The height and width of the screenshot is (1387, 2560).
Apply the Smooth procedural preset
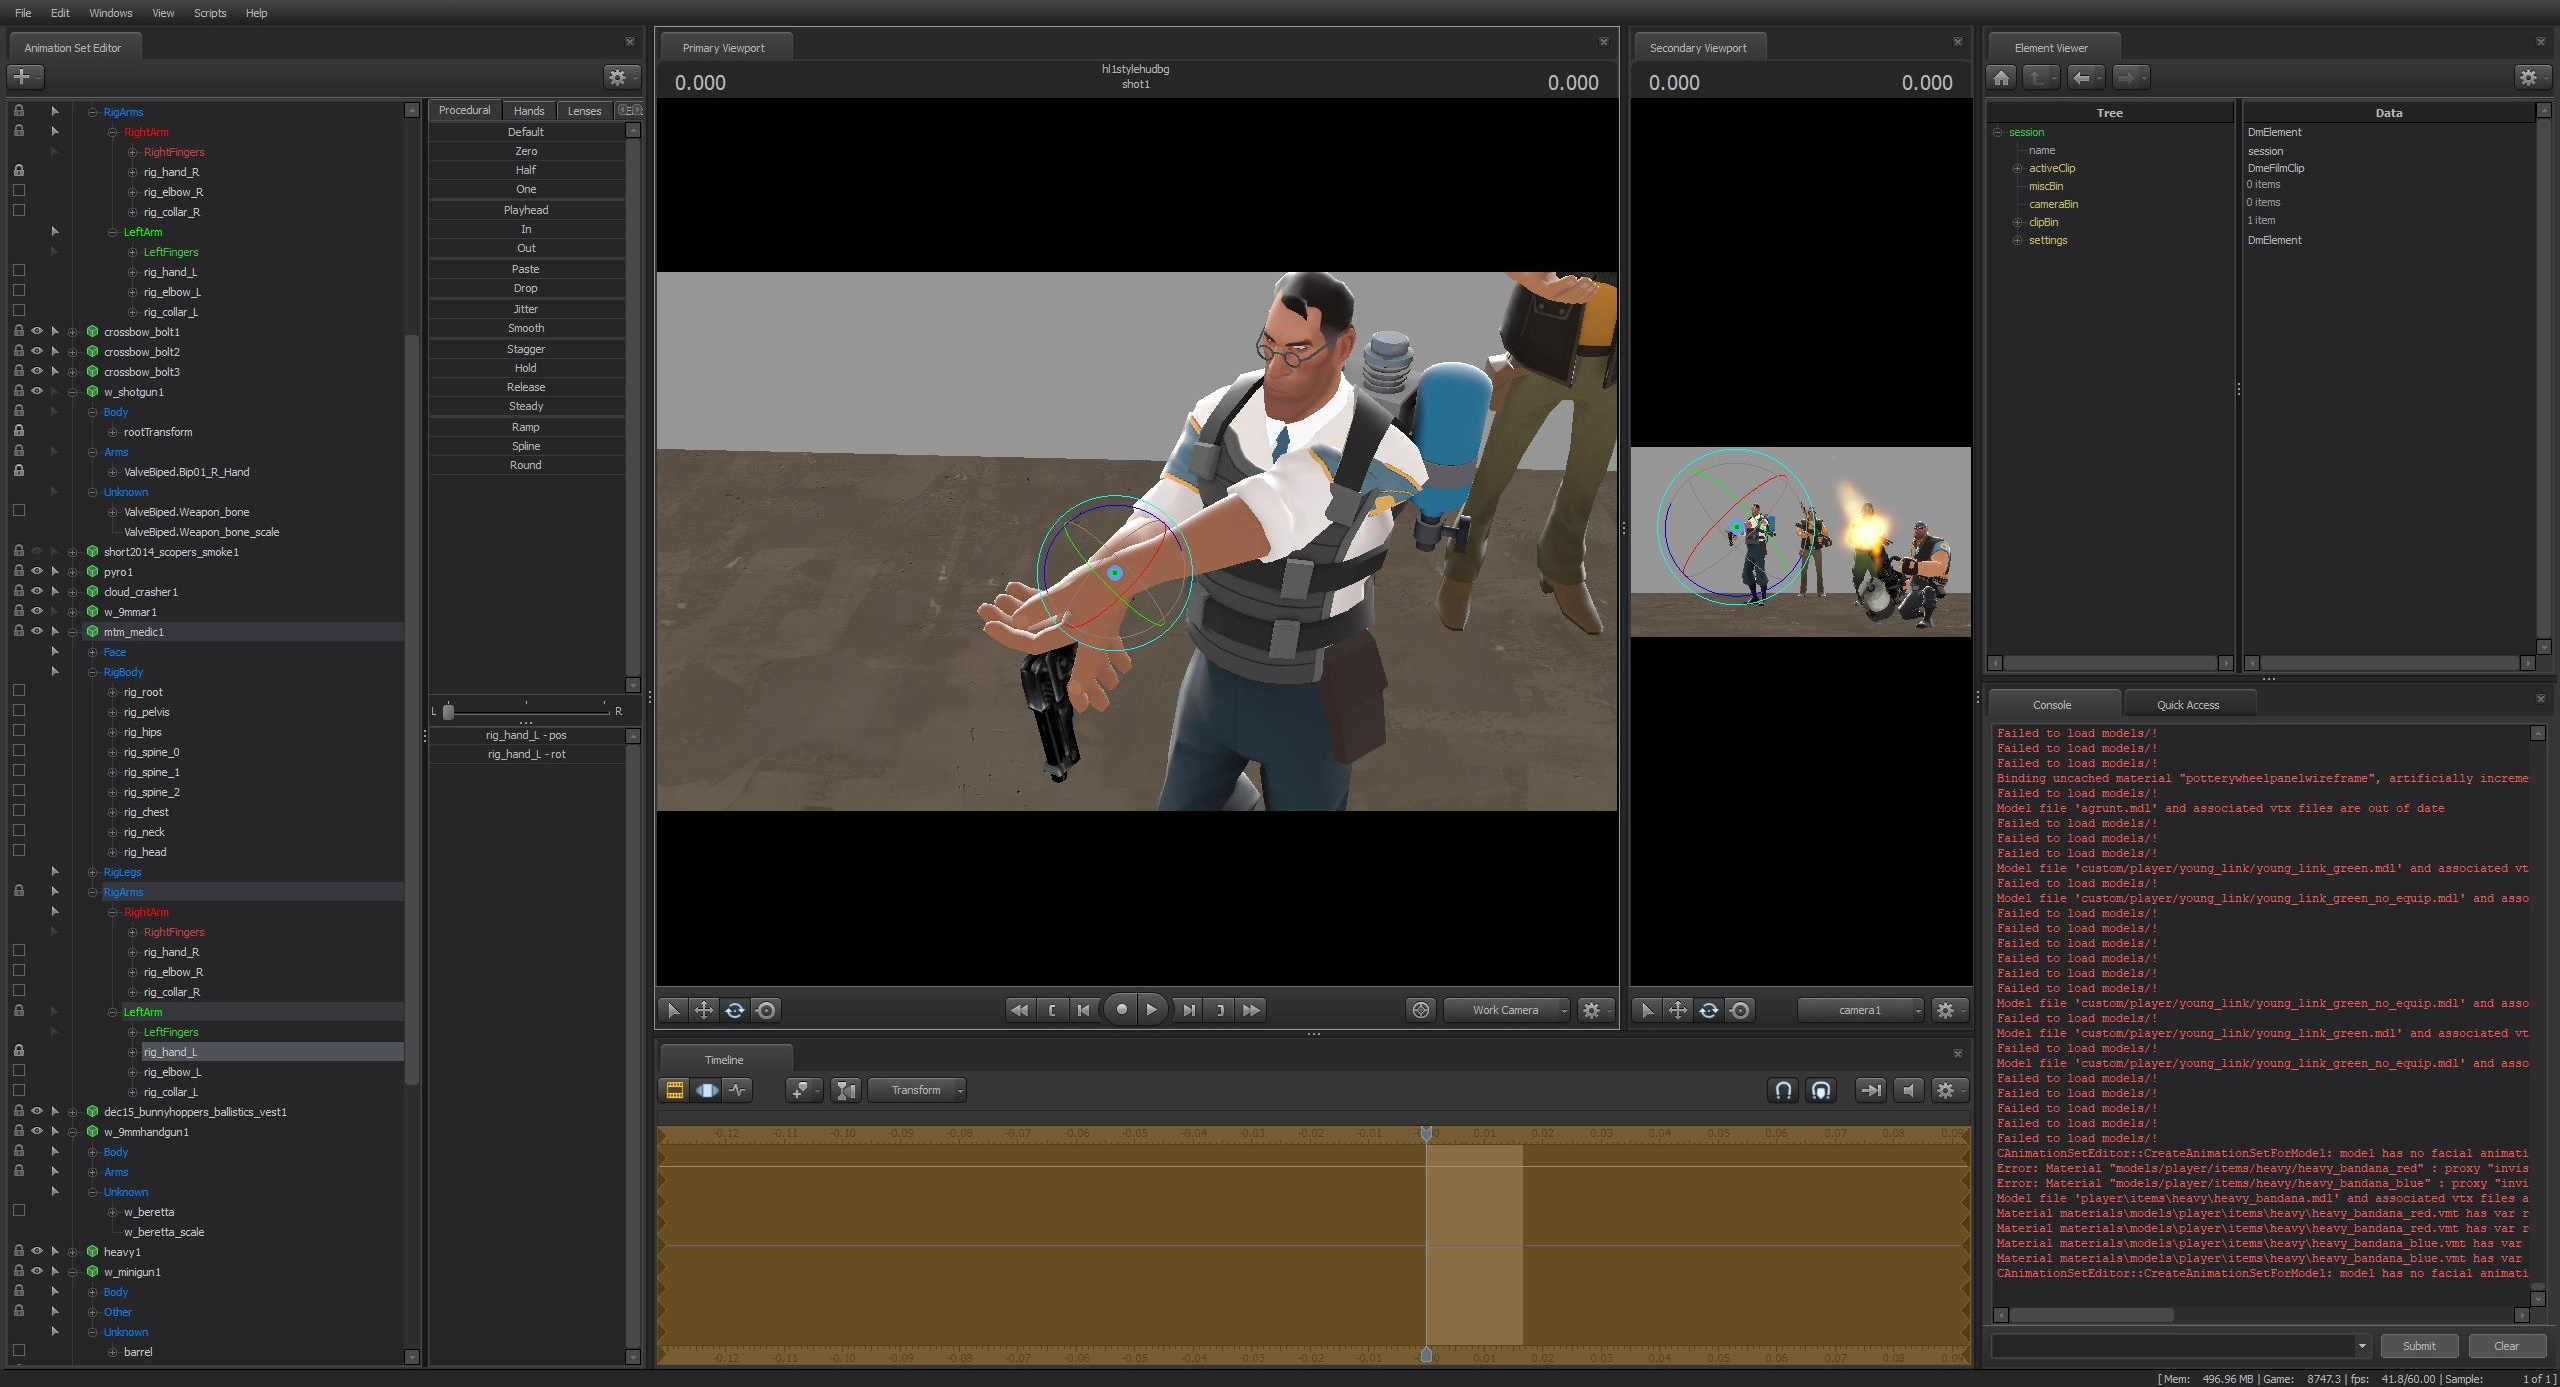[526, 328]
